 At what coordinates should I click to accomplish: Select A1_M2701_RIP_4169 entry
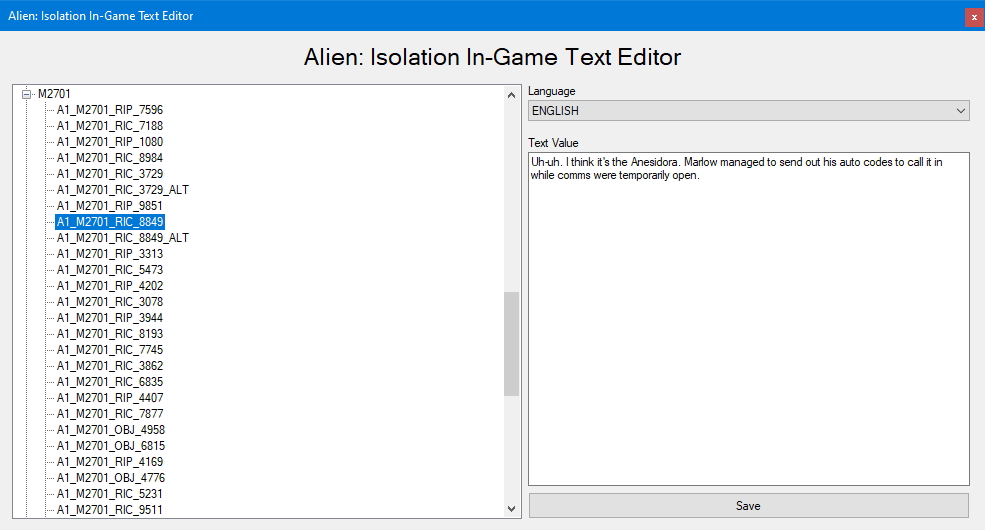(x=110, y=462)
